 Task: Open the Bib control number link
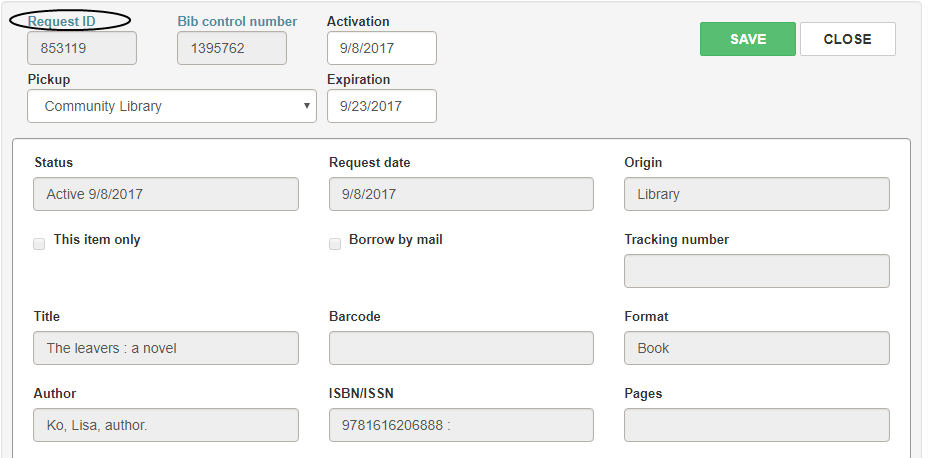237,21
